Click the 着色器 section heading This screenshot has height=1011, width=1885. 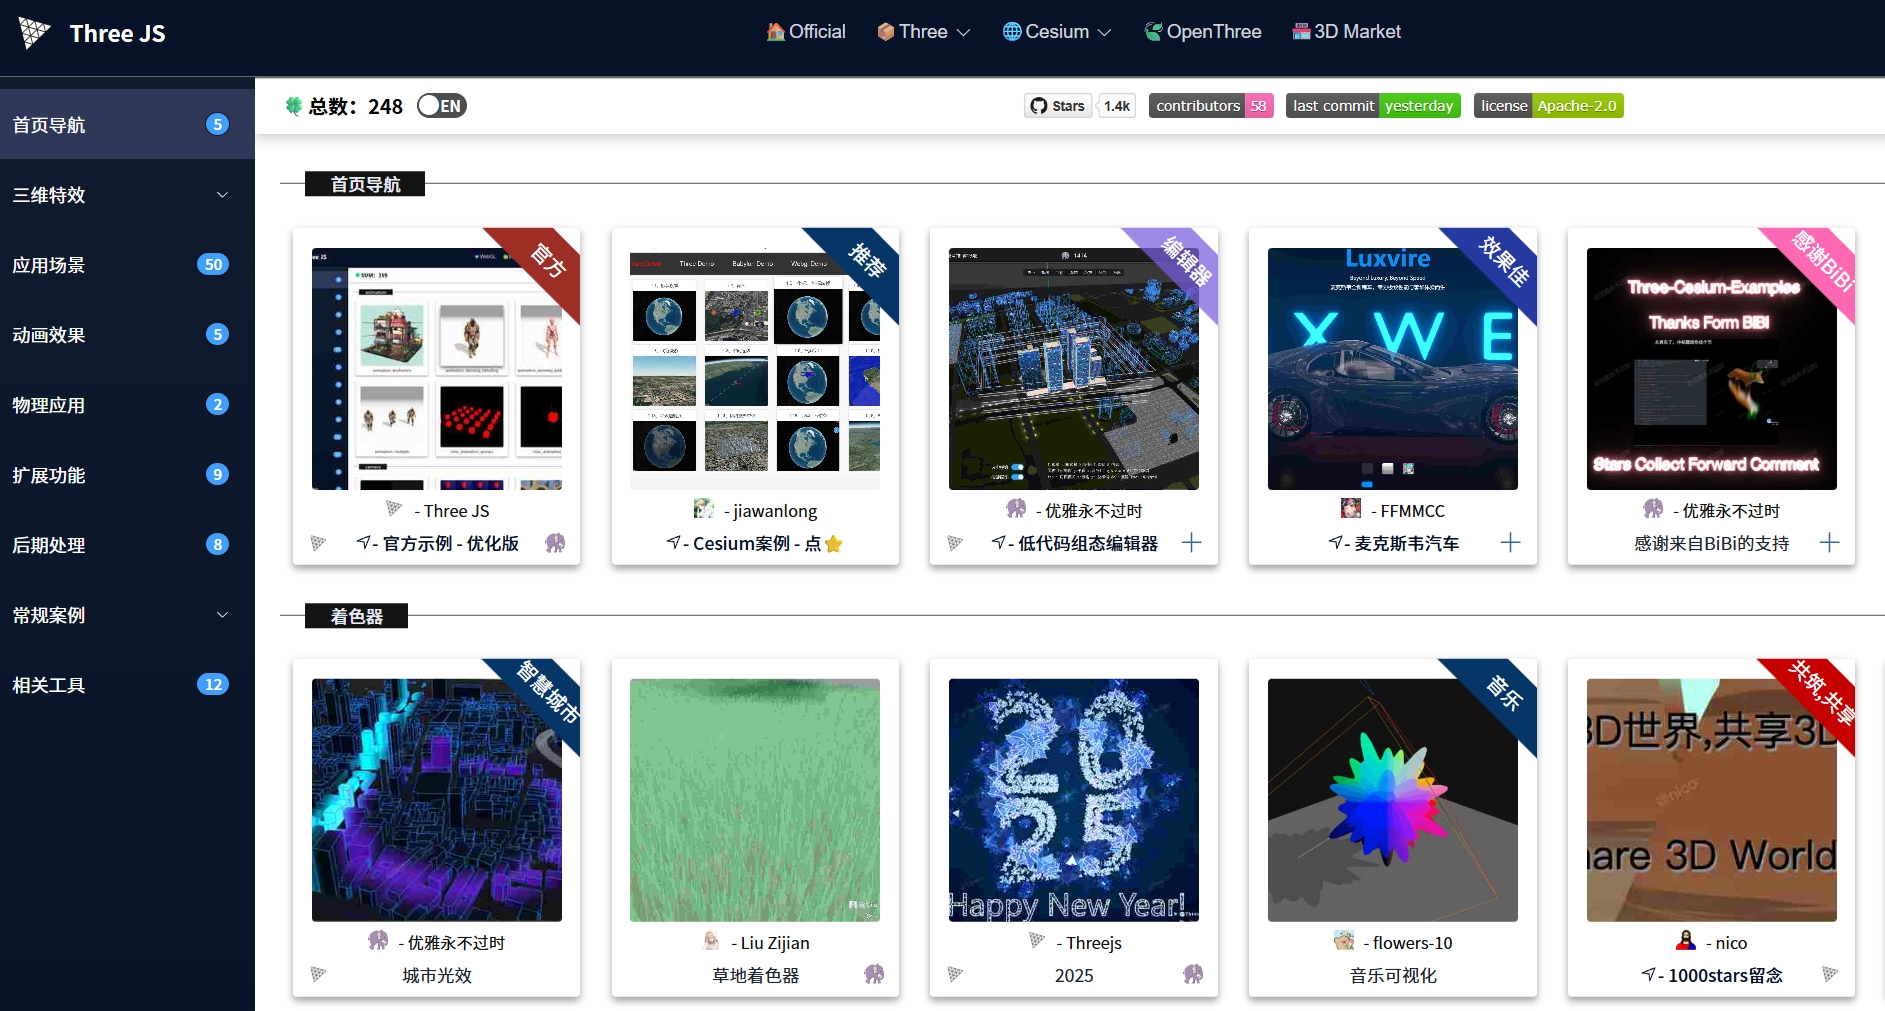pos(357,616)
